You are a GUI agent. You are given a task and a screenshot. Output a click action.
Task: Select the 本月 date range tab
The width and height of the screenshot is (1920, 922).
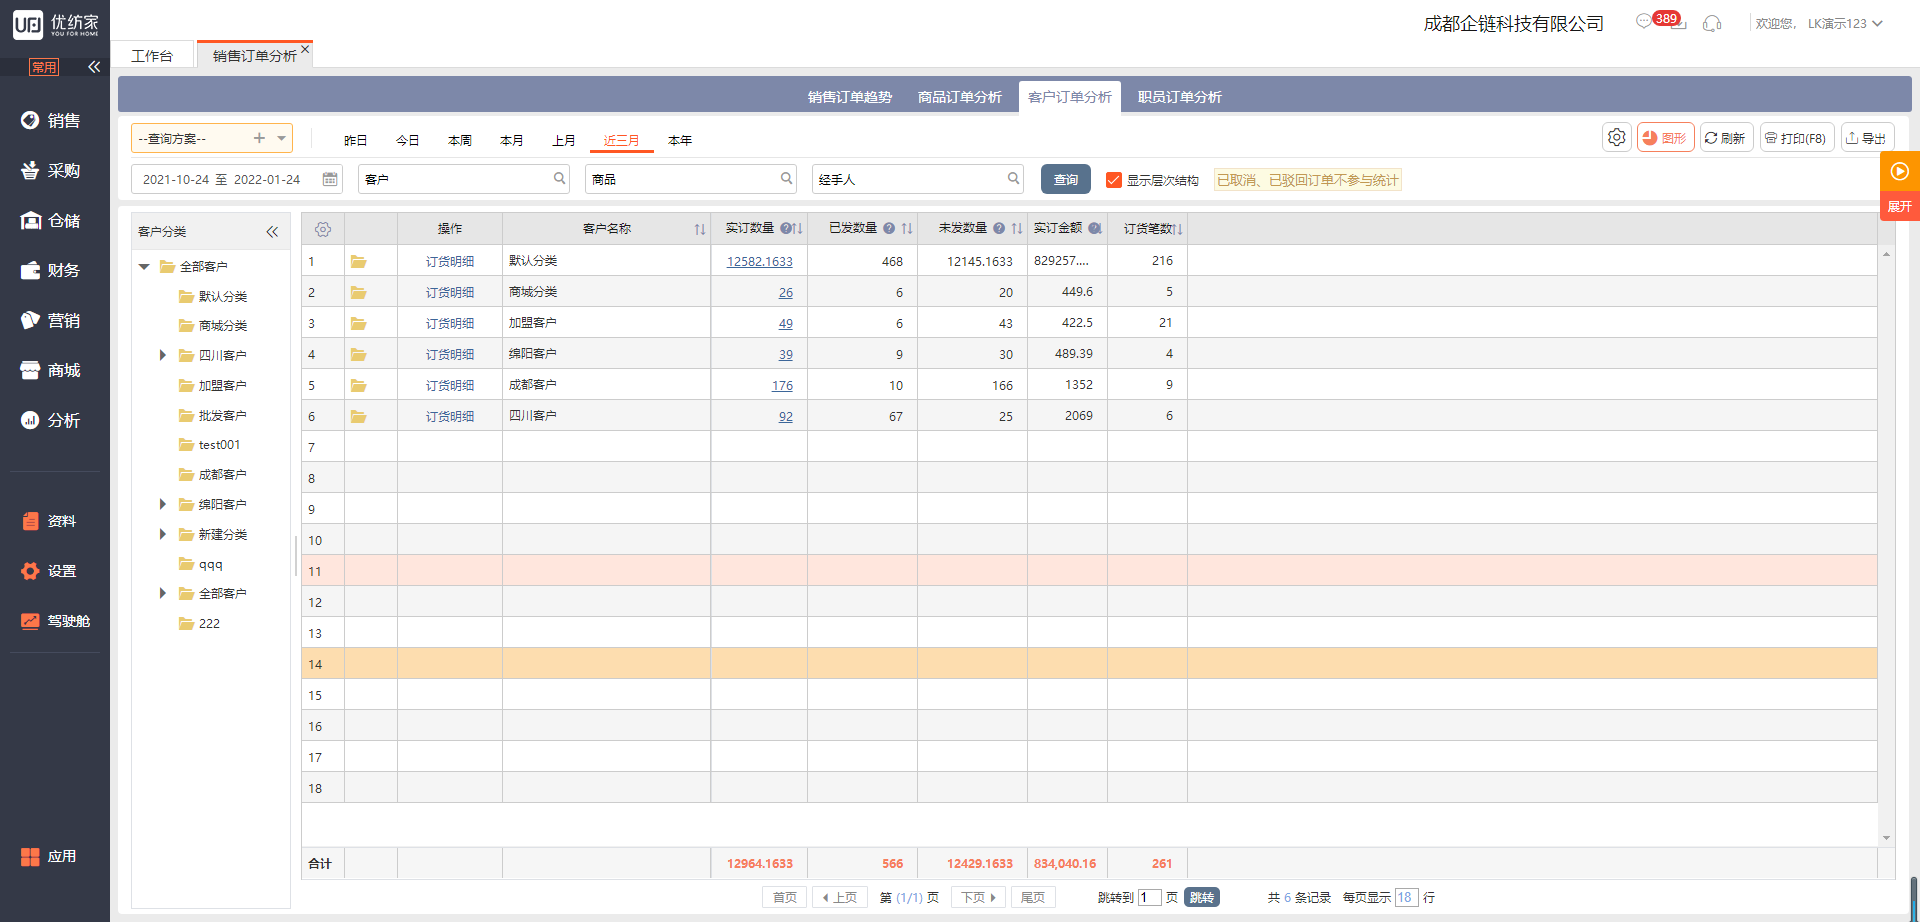511,140
